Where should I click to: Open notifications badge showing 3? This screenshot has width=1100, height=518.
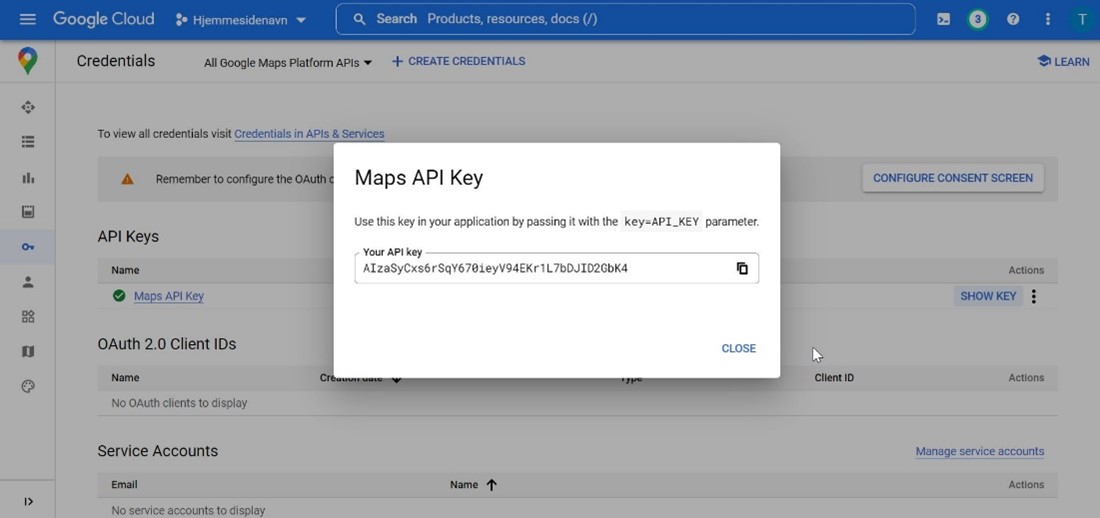977,19
